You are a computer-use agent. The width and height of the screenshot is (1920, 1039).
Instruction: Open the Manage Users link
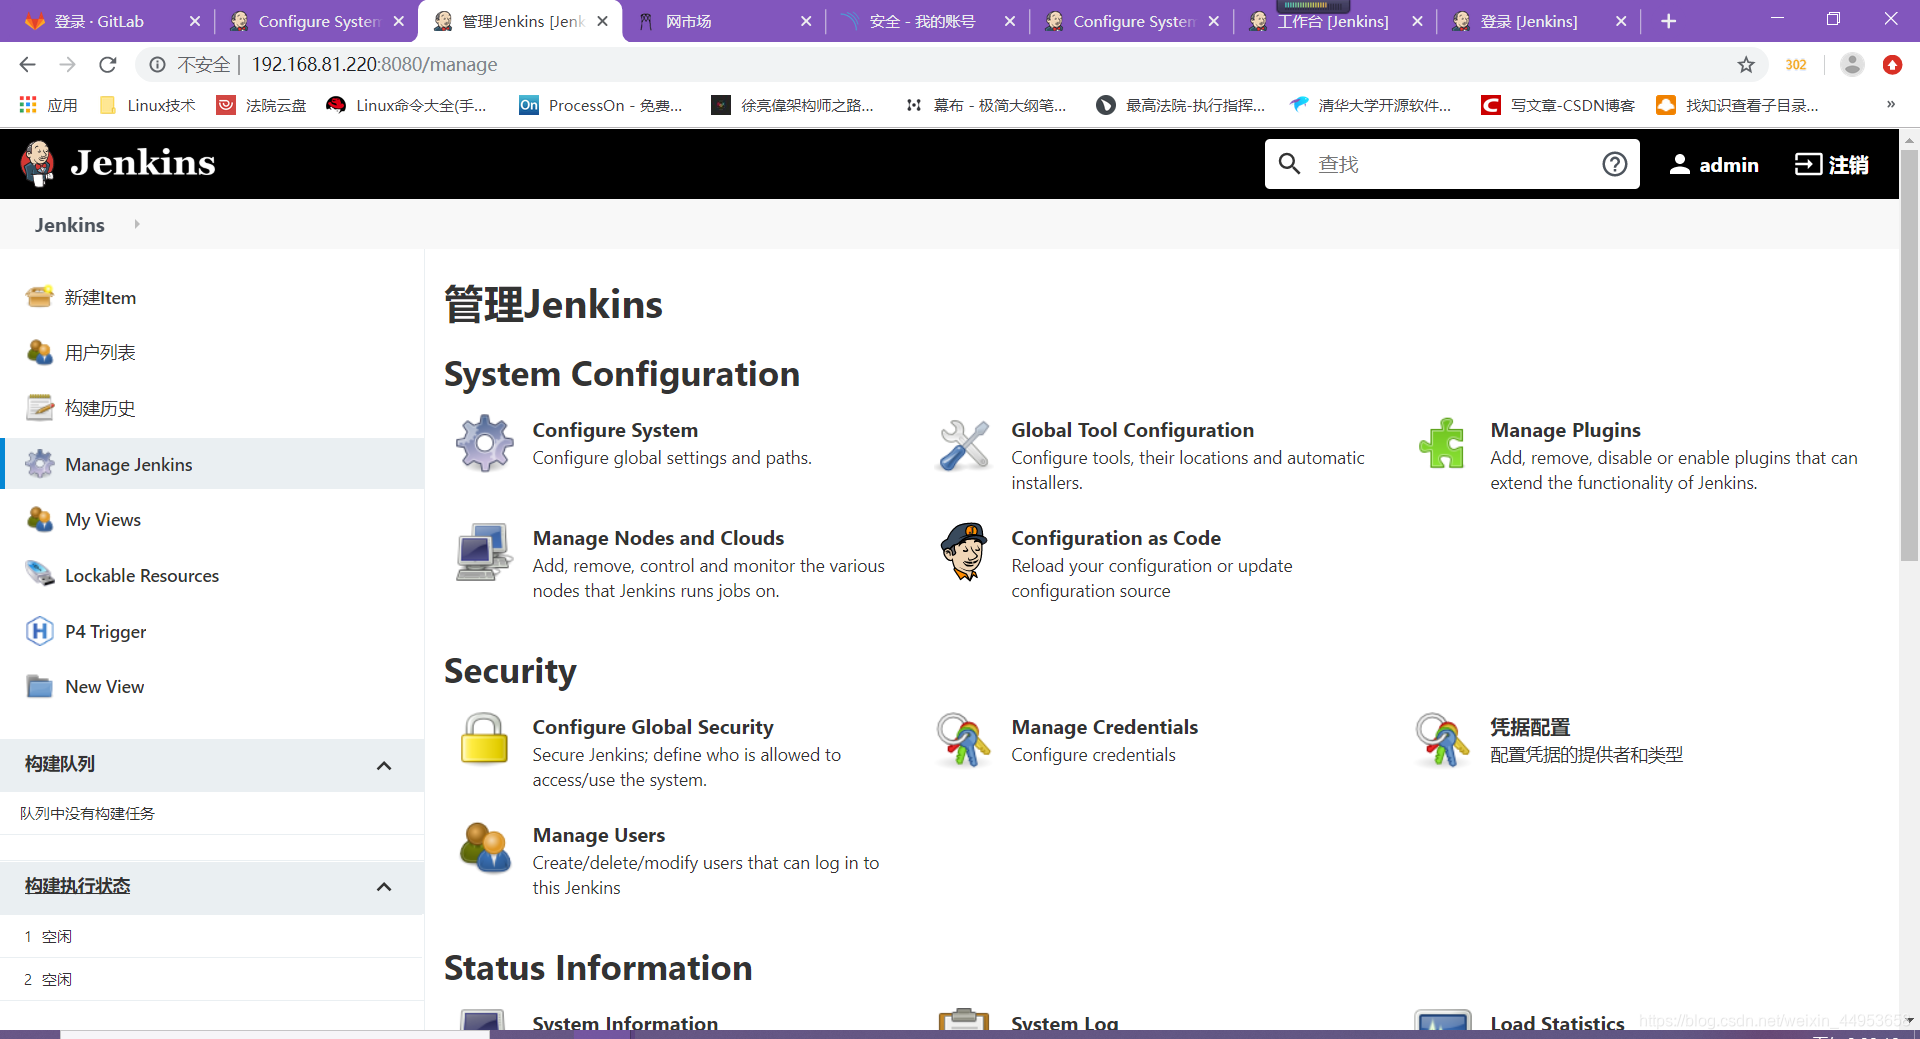(x=599, y=835)
